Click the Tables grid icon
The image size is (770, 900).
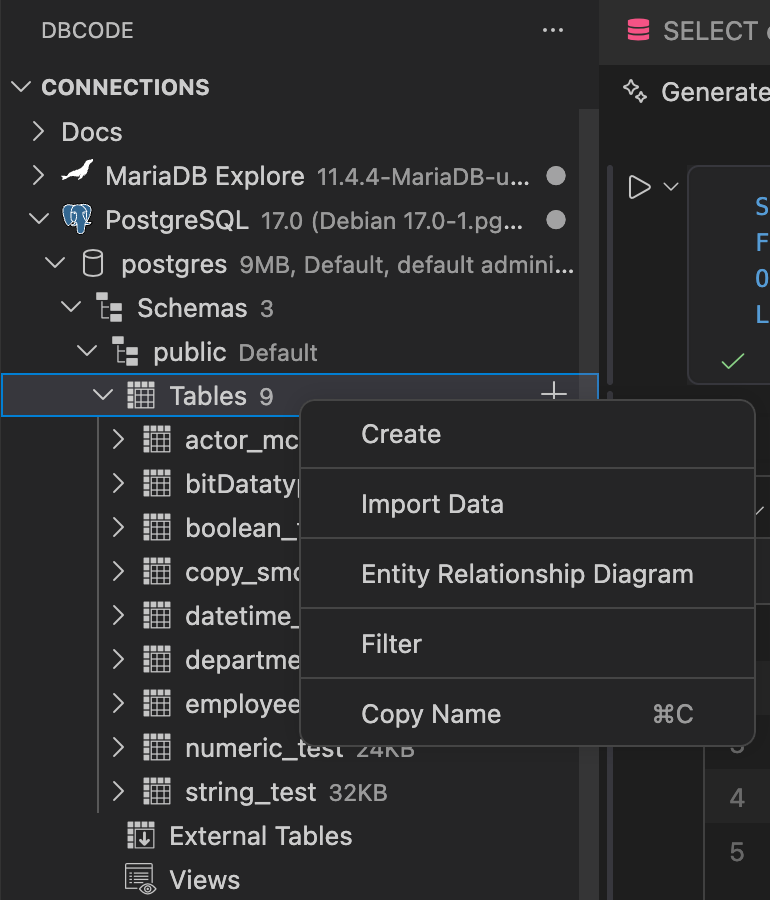point(141,395)
